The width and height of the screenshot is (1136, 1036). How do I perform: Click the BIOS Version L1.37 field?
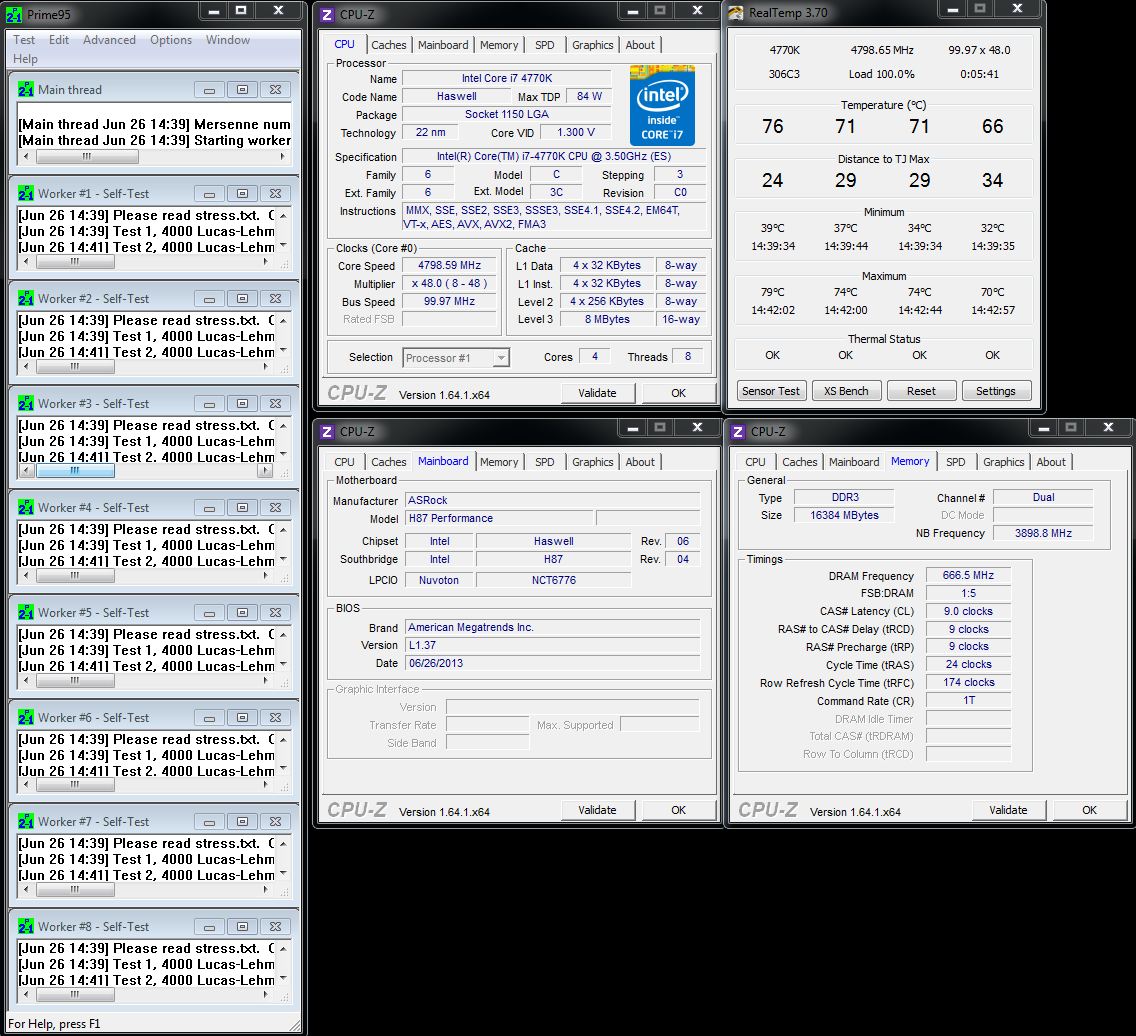click(552, 646)
